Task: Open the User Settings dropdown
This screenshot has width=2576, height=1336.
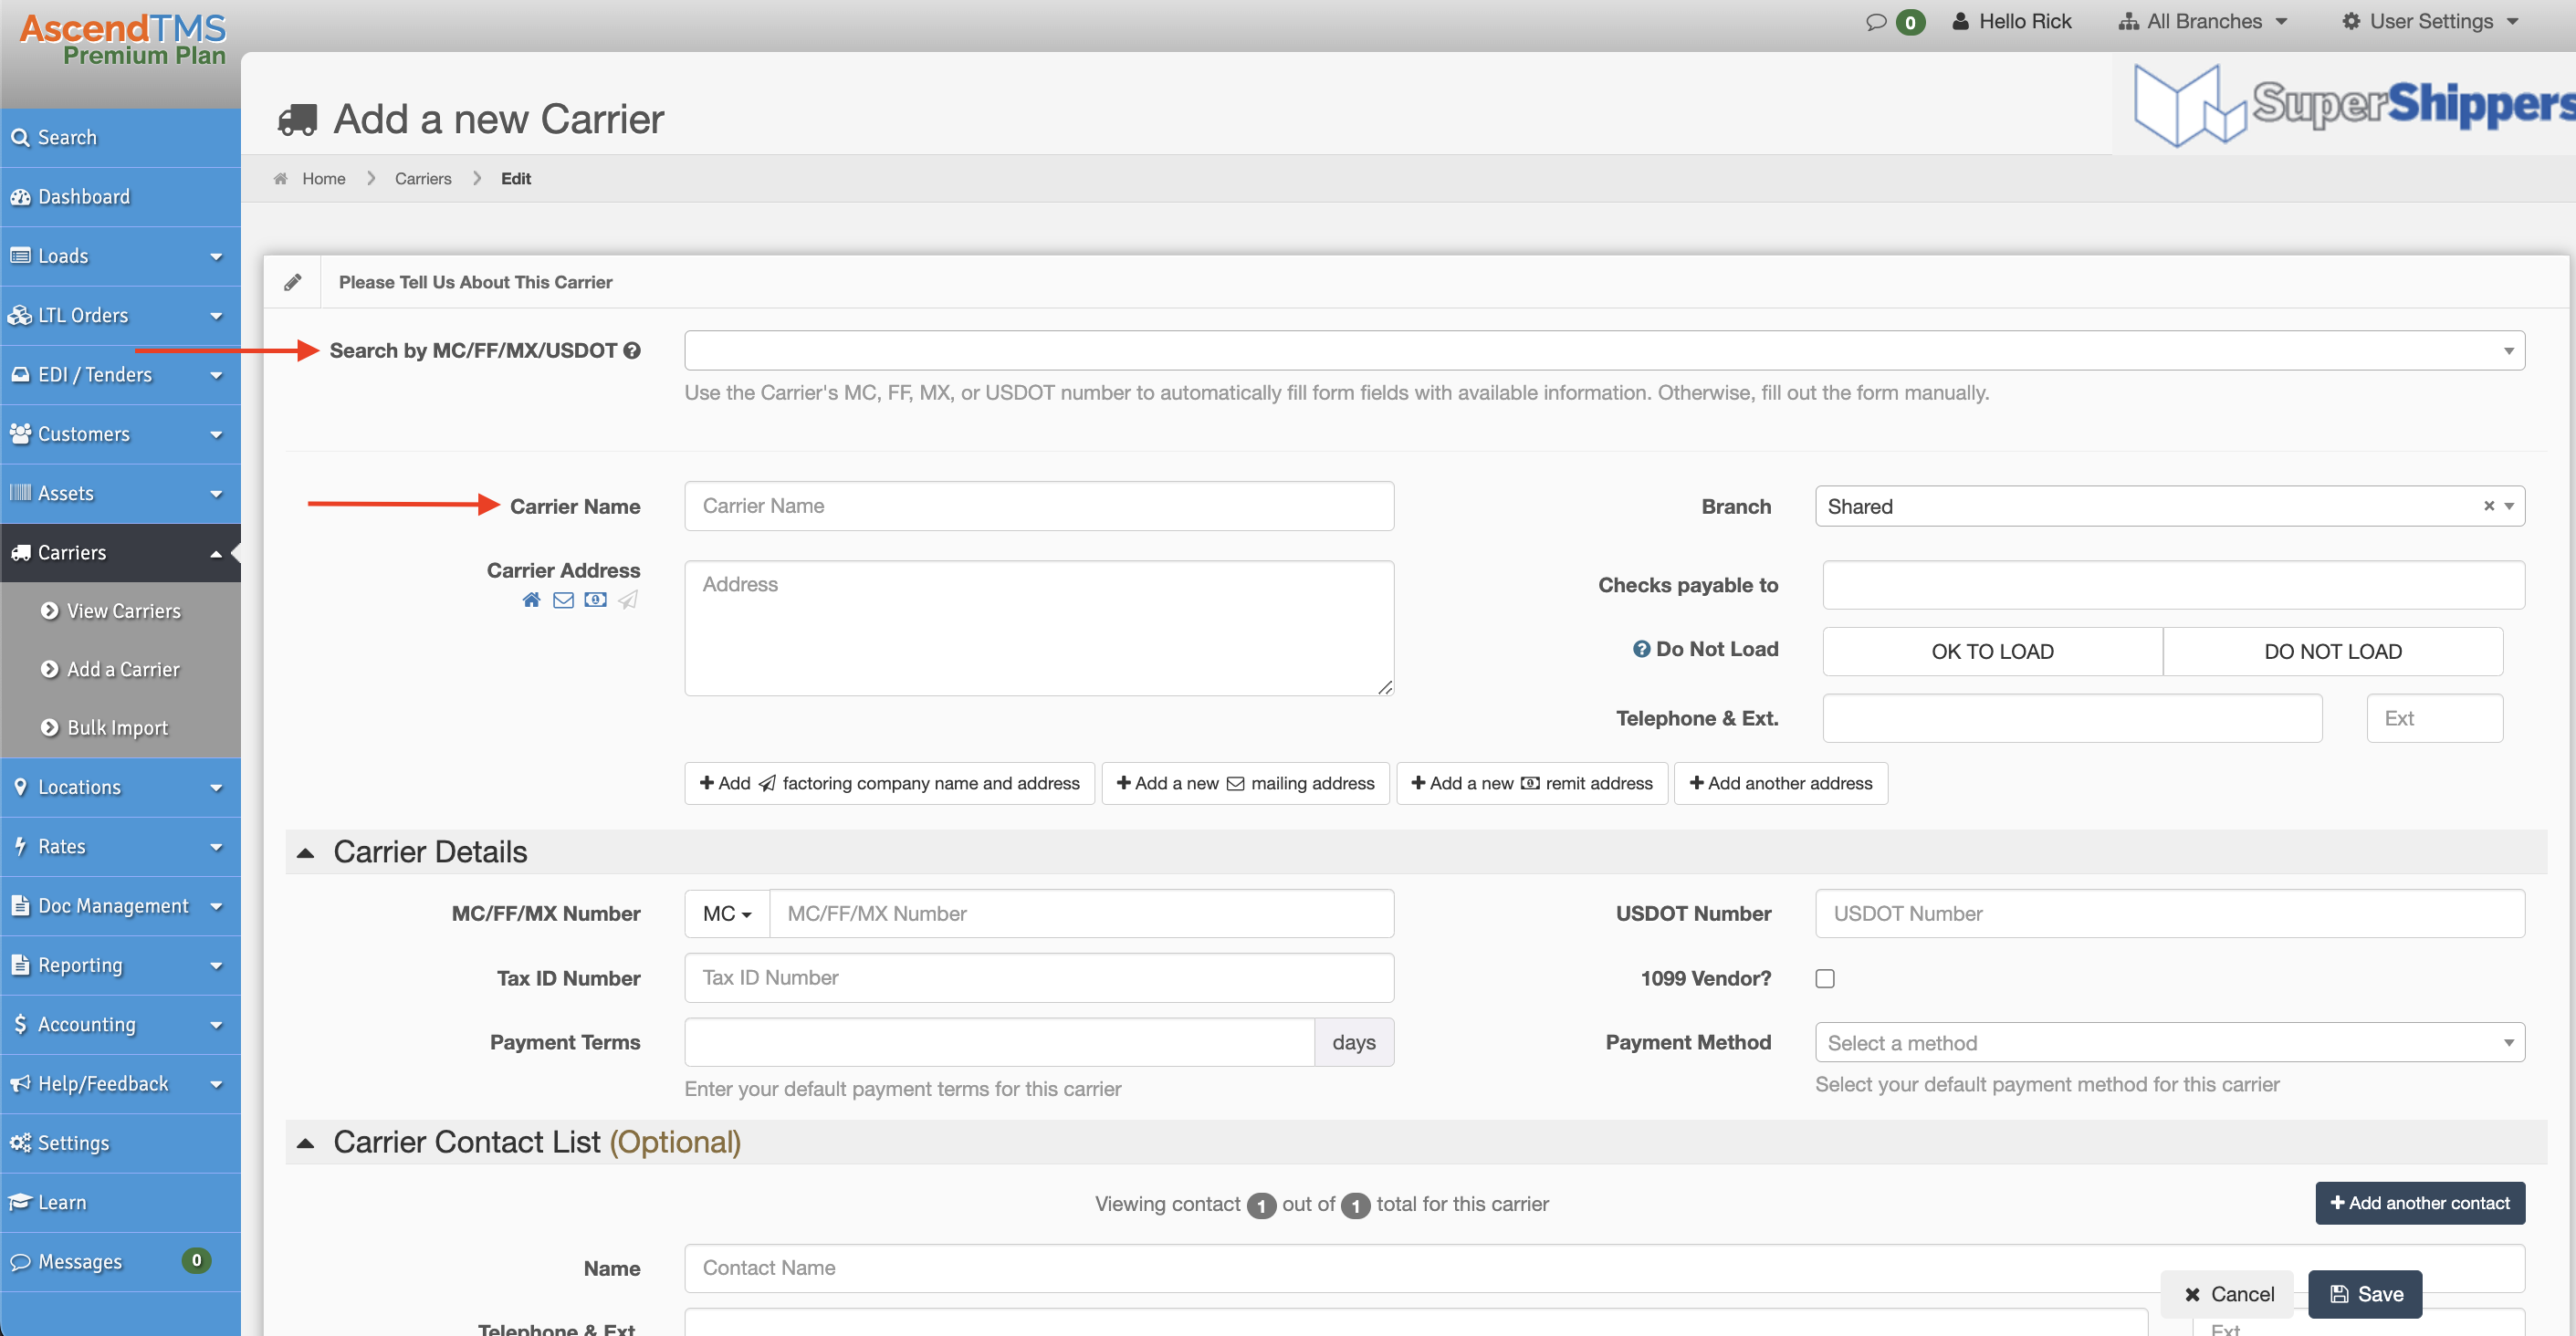Action: [x=2430, y=21]
